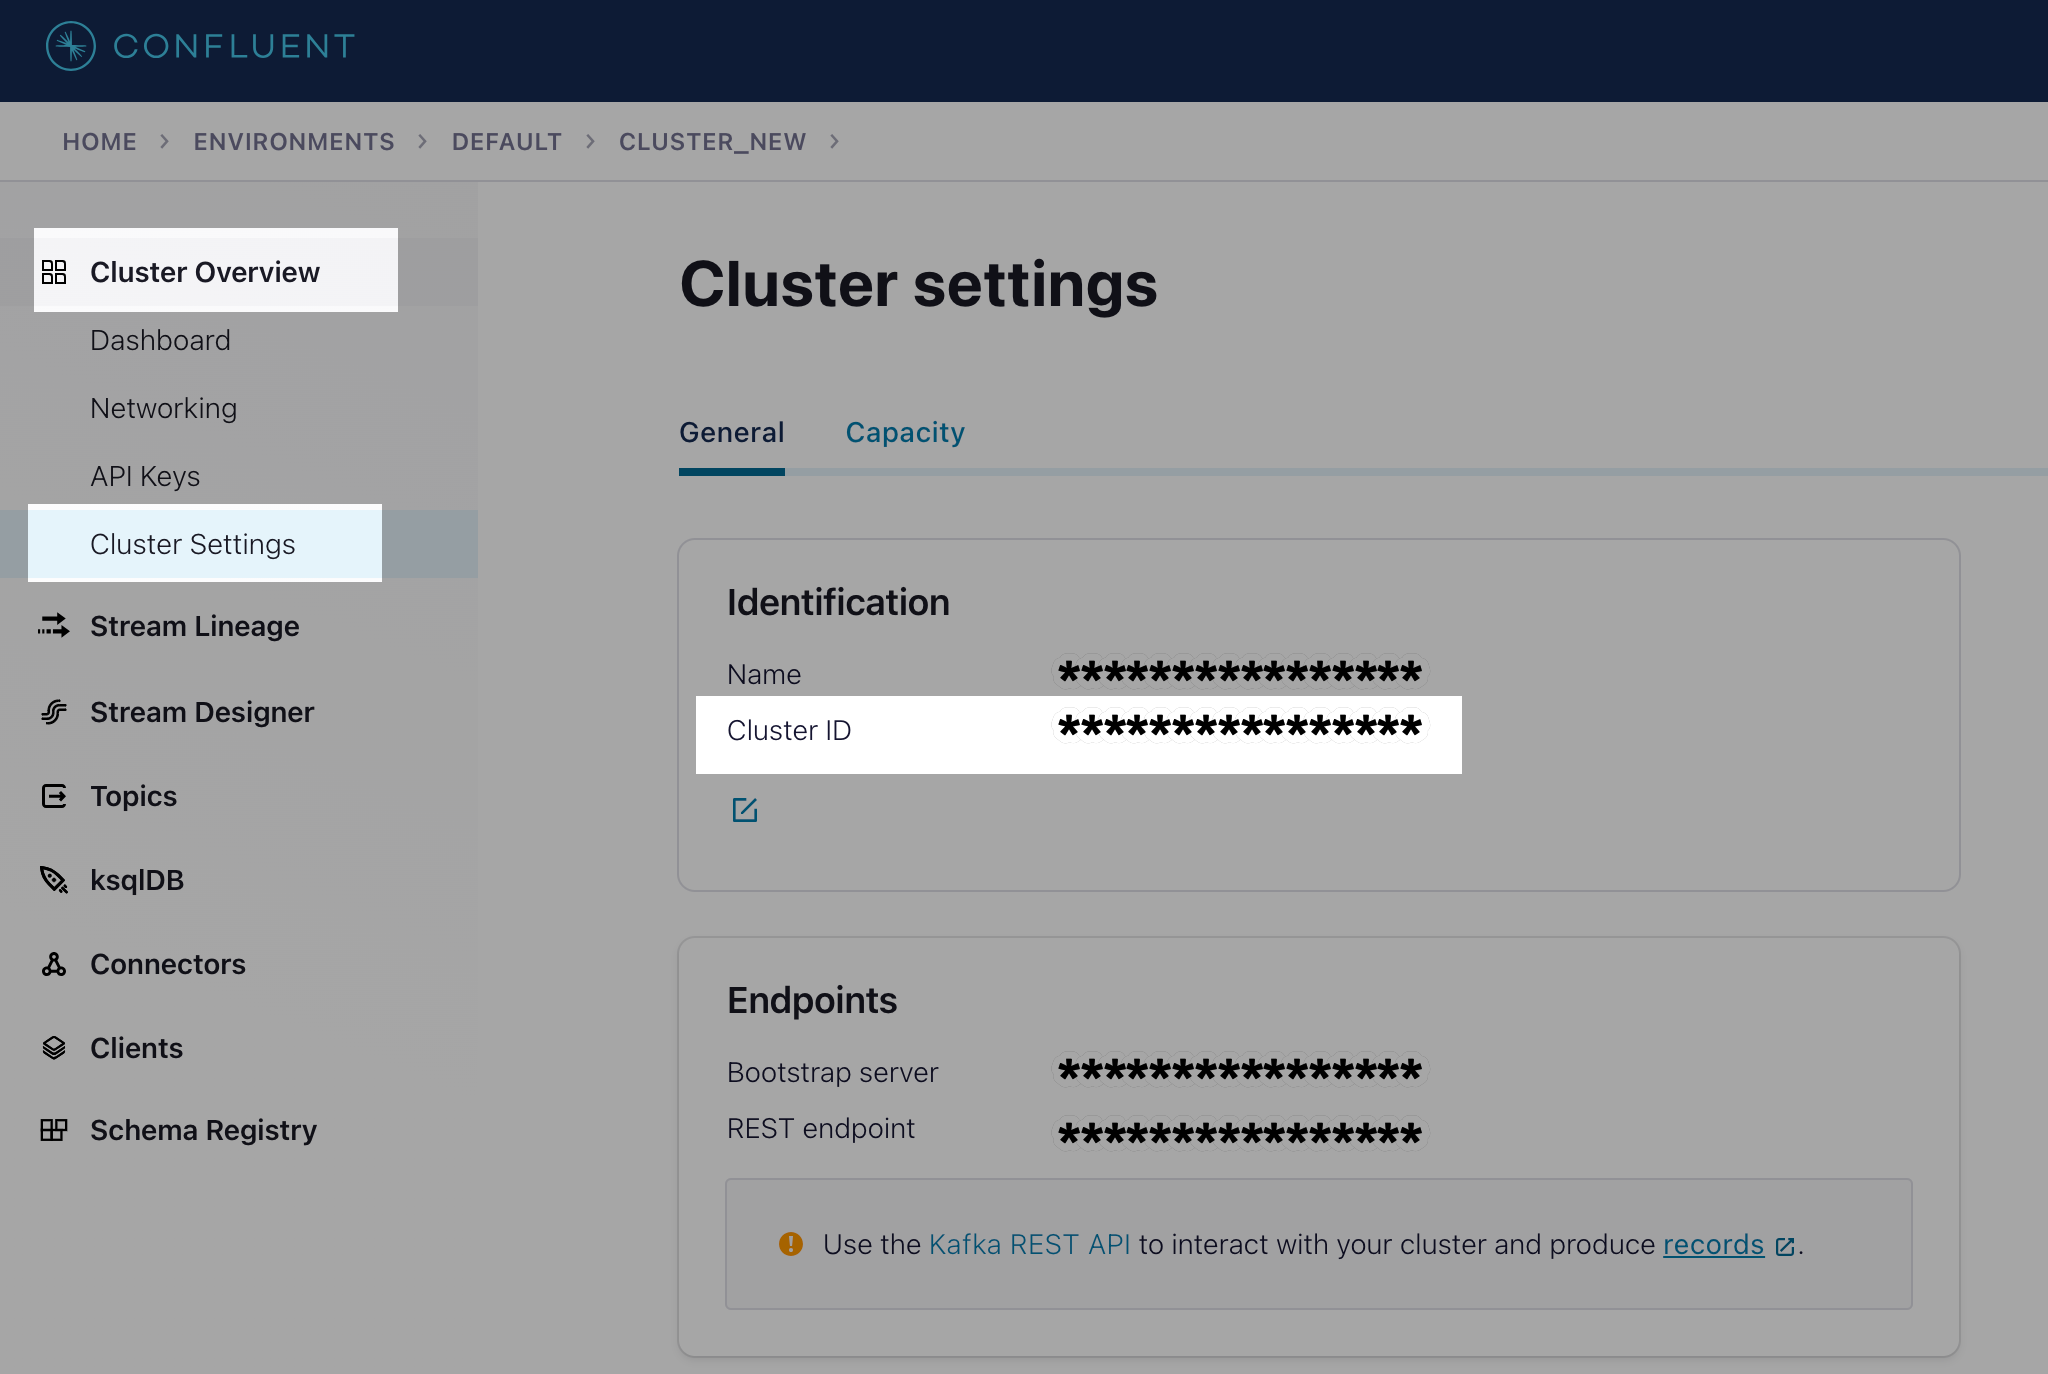Click chevron between HOME and ENVIRONMENTS
The height and width of the screenshot is (1374, 2048).
click(x=165, y=142)
